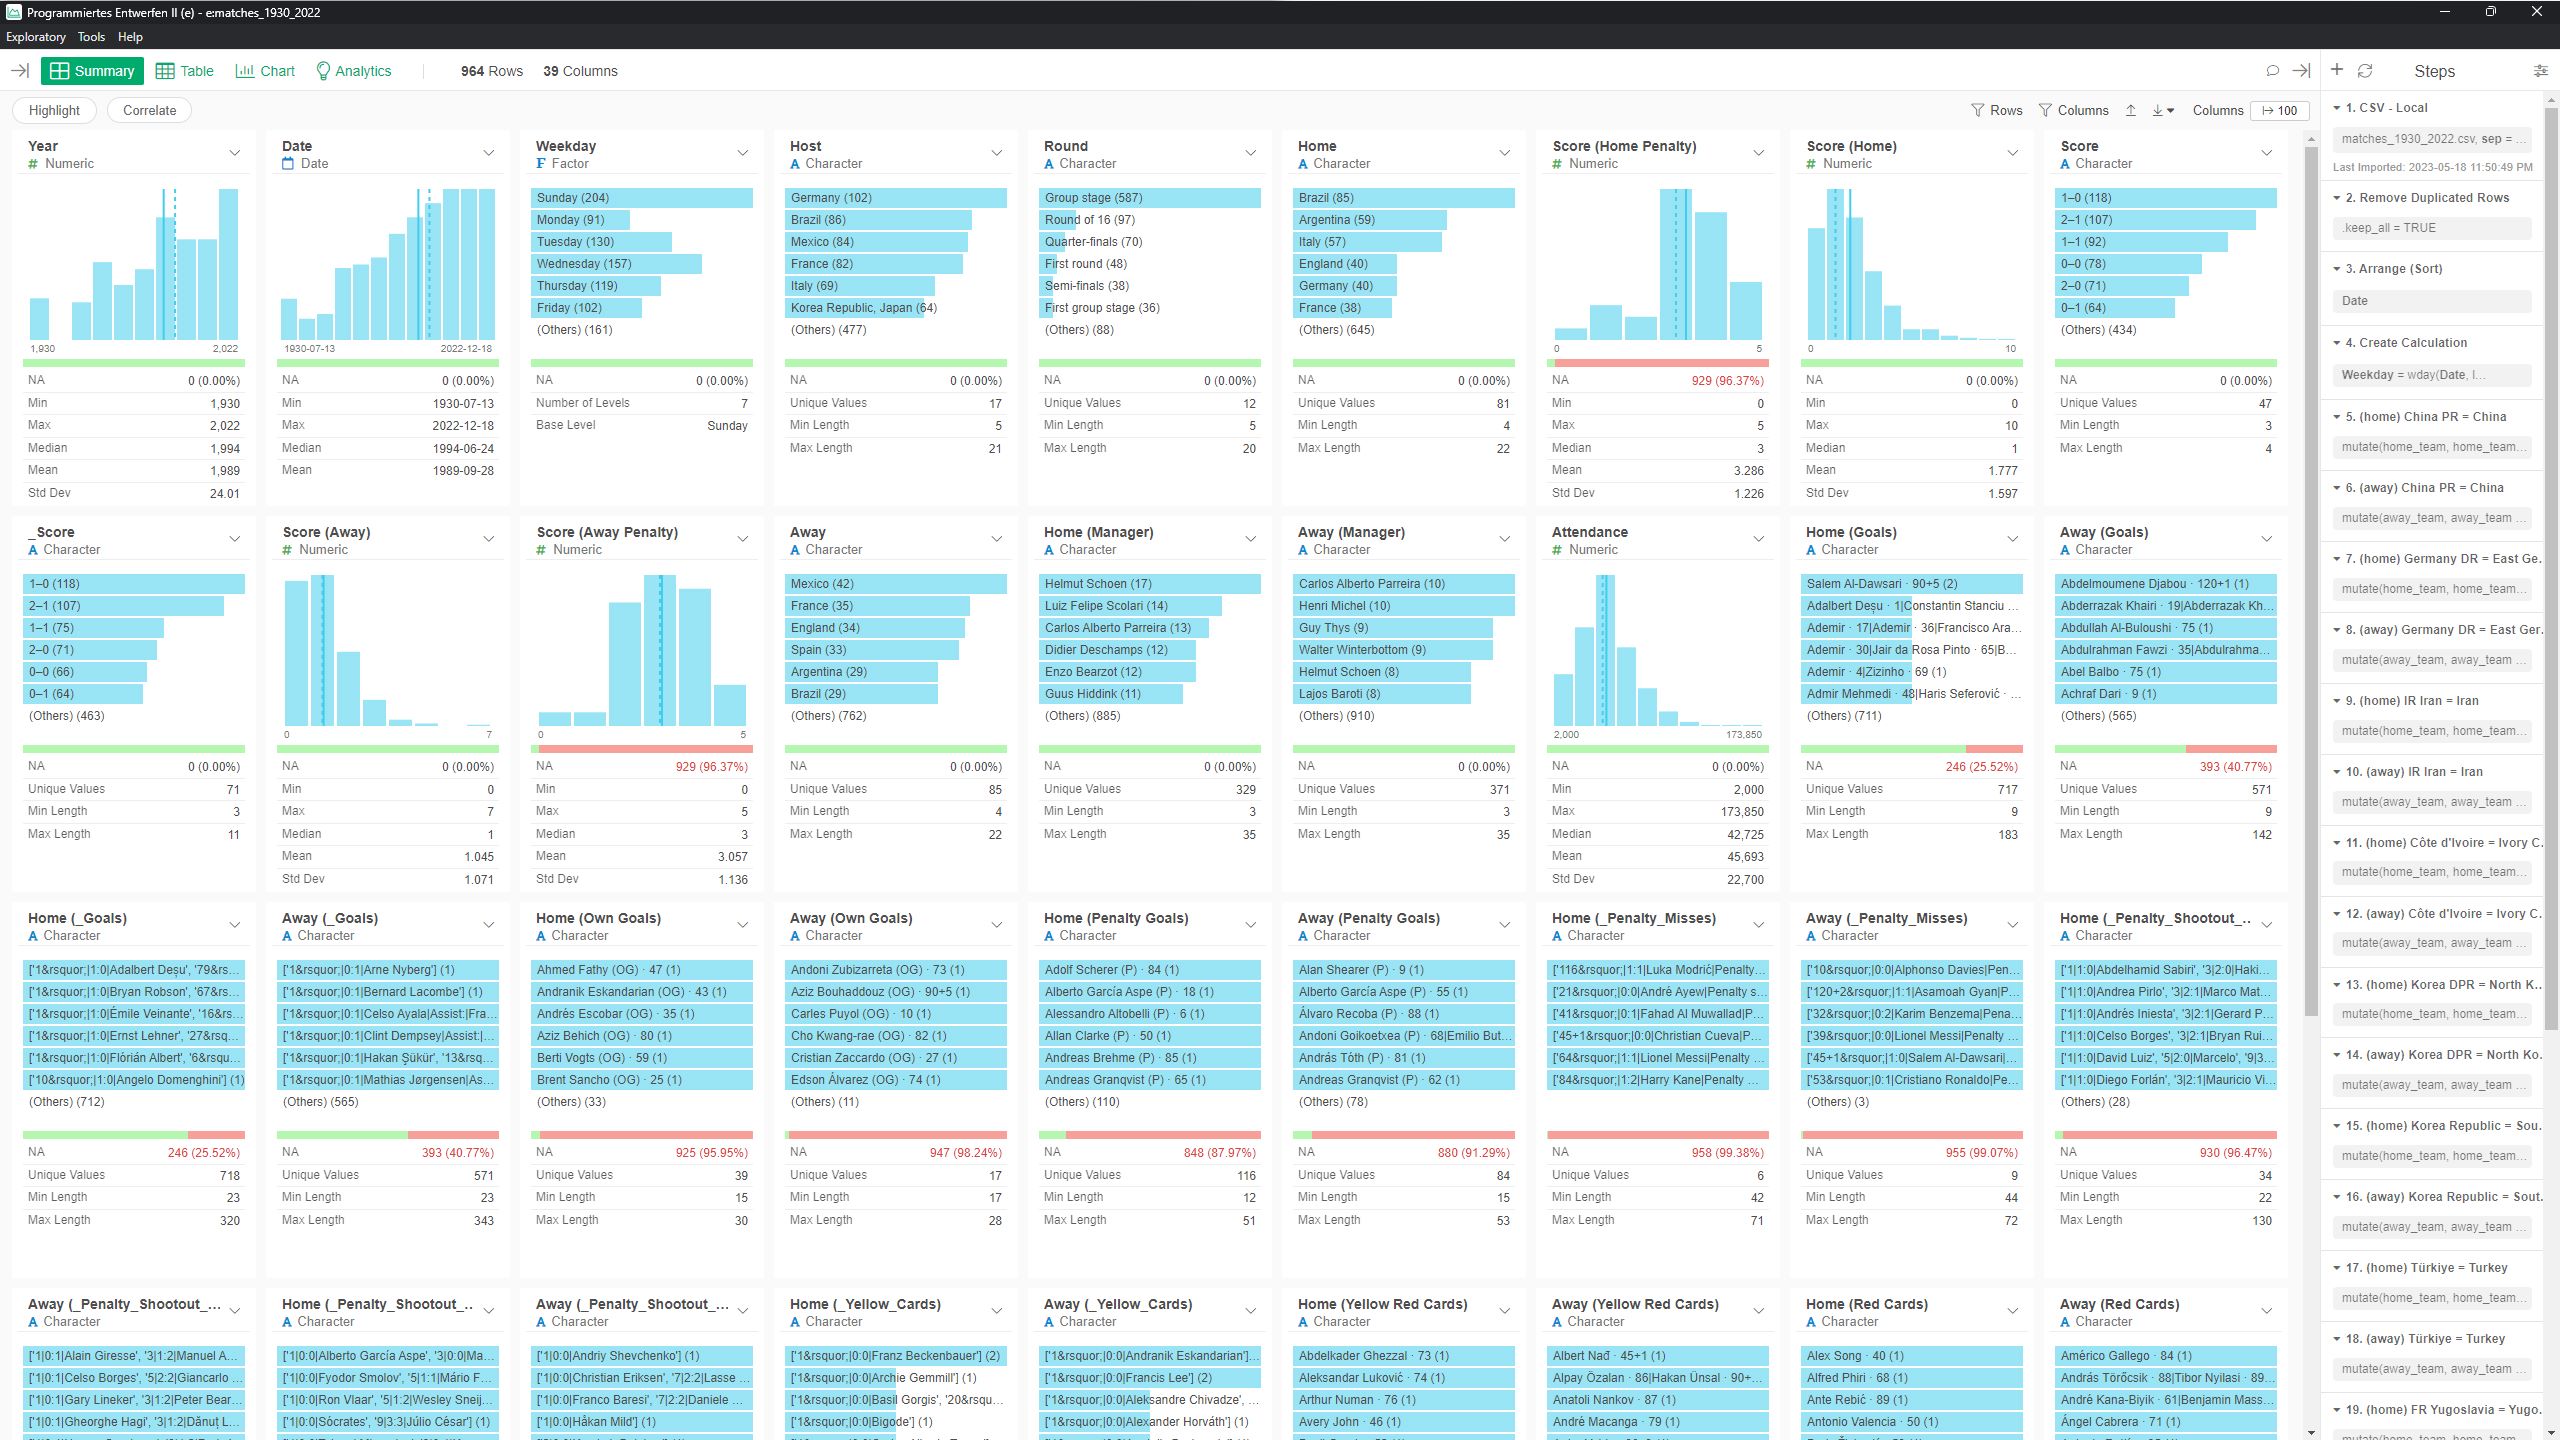The image size is (2560, 1440).
Task: Click the Weekday factor type icon
Action: 541,163
